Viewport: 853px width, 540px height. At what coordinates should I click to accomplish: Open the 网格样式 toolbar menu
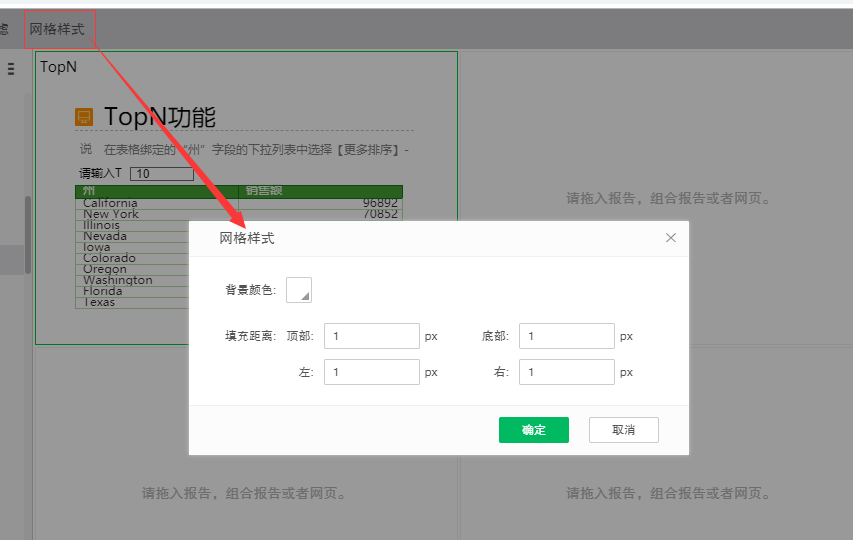[59, 29]
